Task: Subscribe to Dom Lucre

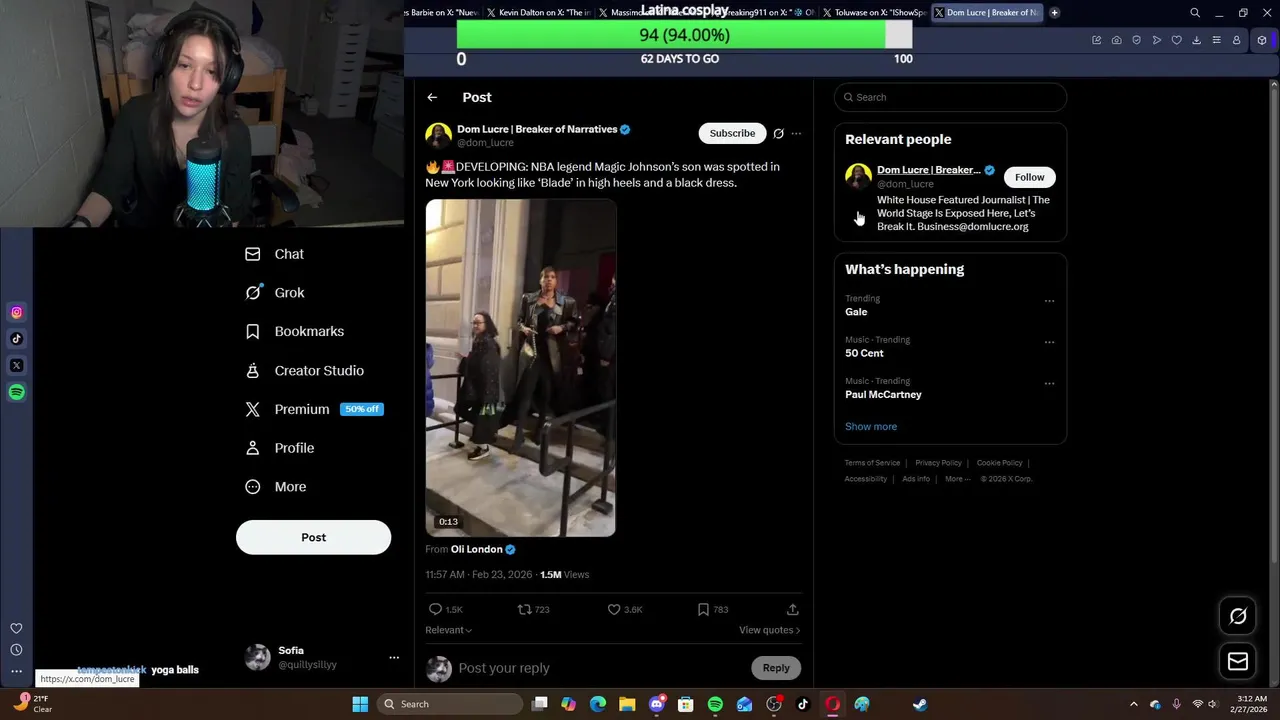Action: 732,133
